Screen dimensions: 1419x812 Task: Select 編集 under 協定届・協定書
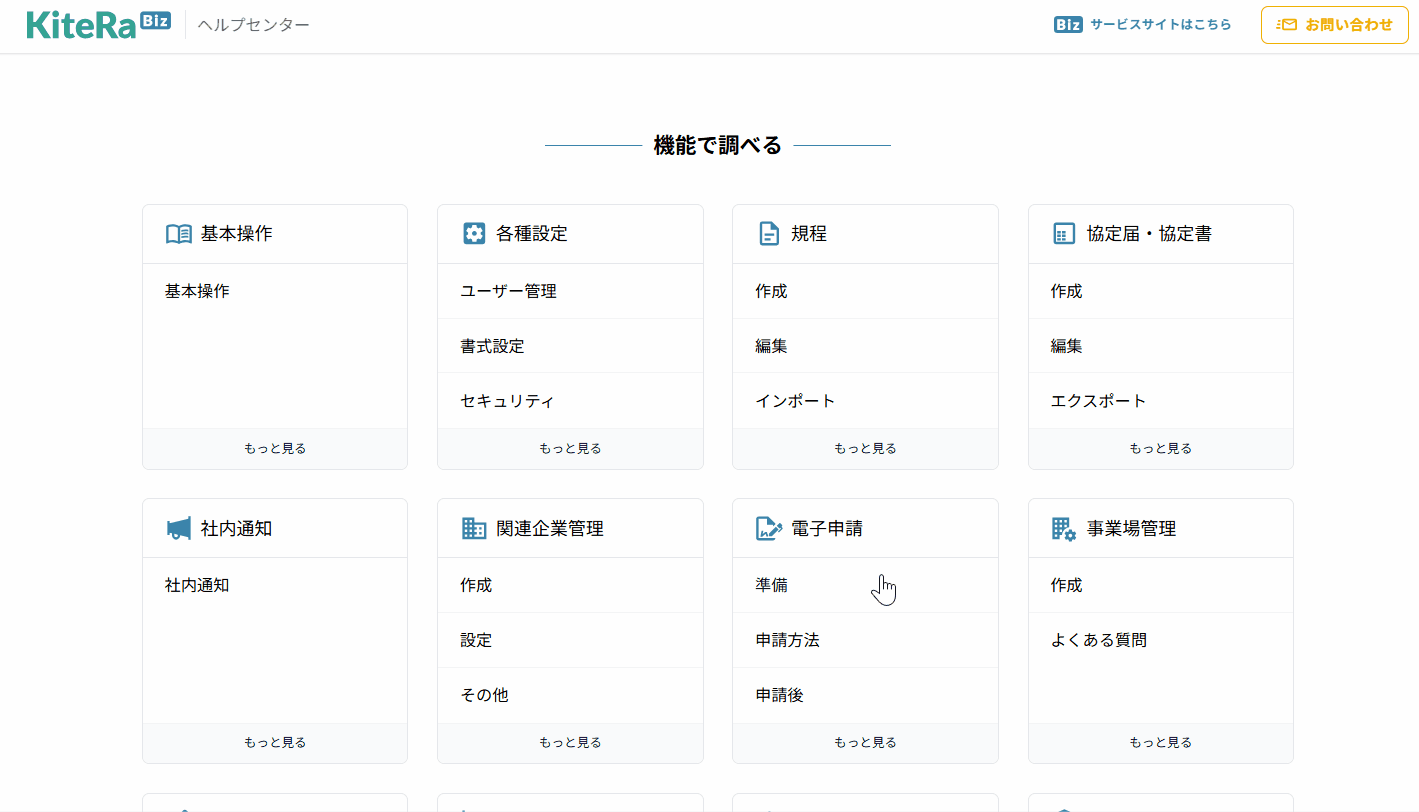1161,346
